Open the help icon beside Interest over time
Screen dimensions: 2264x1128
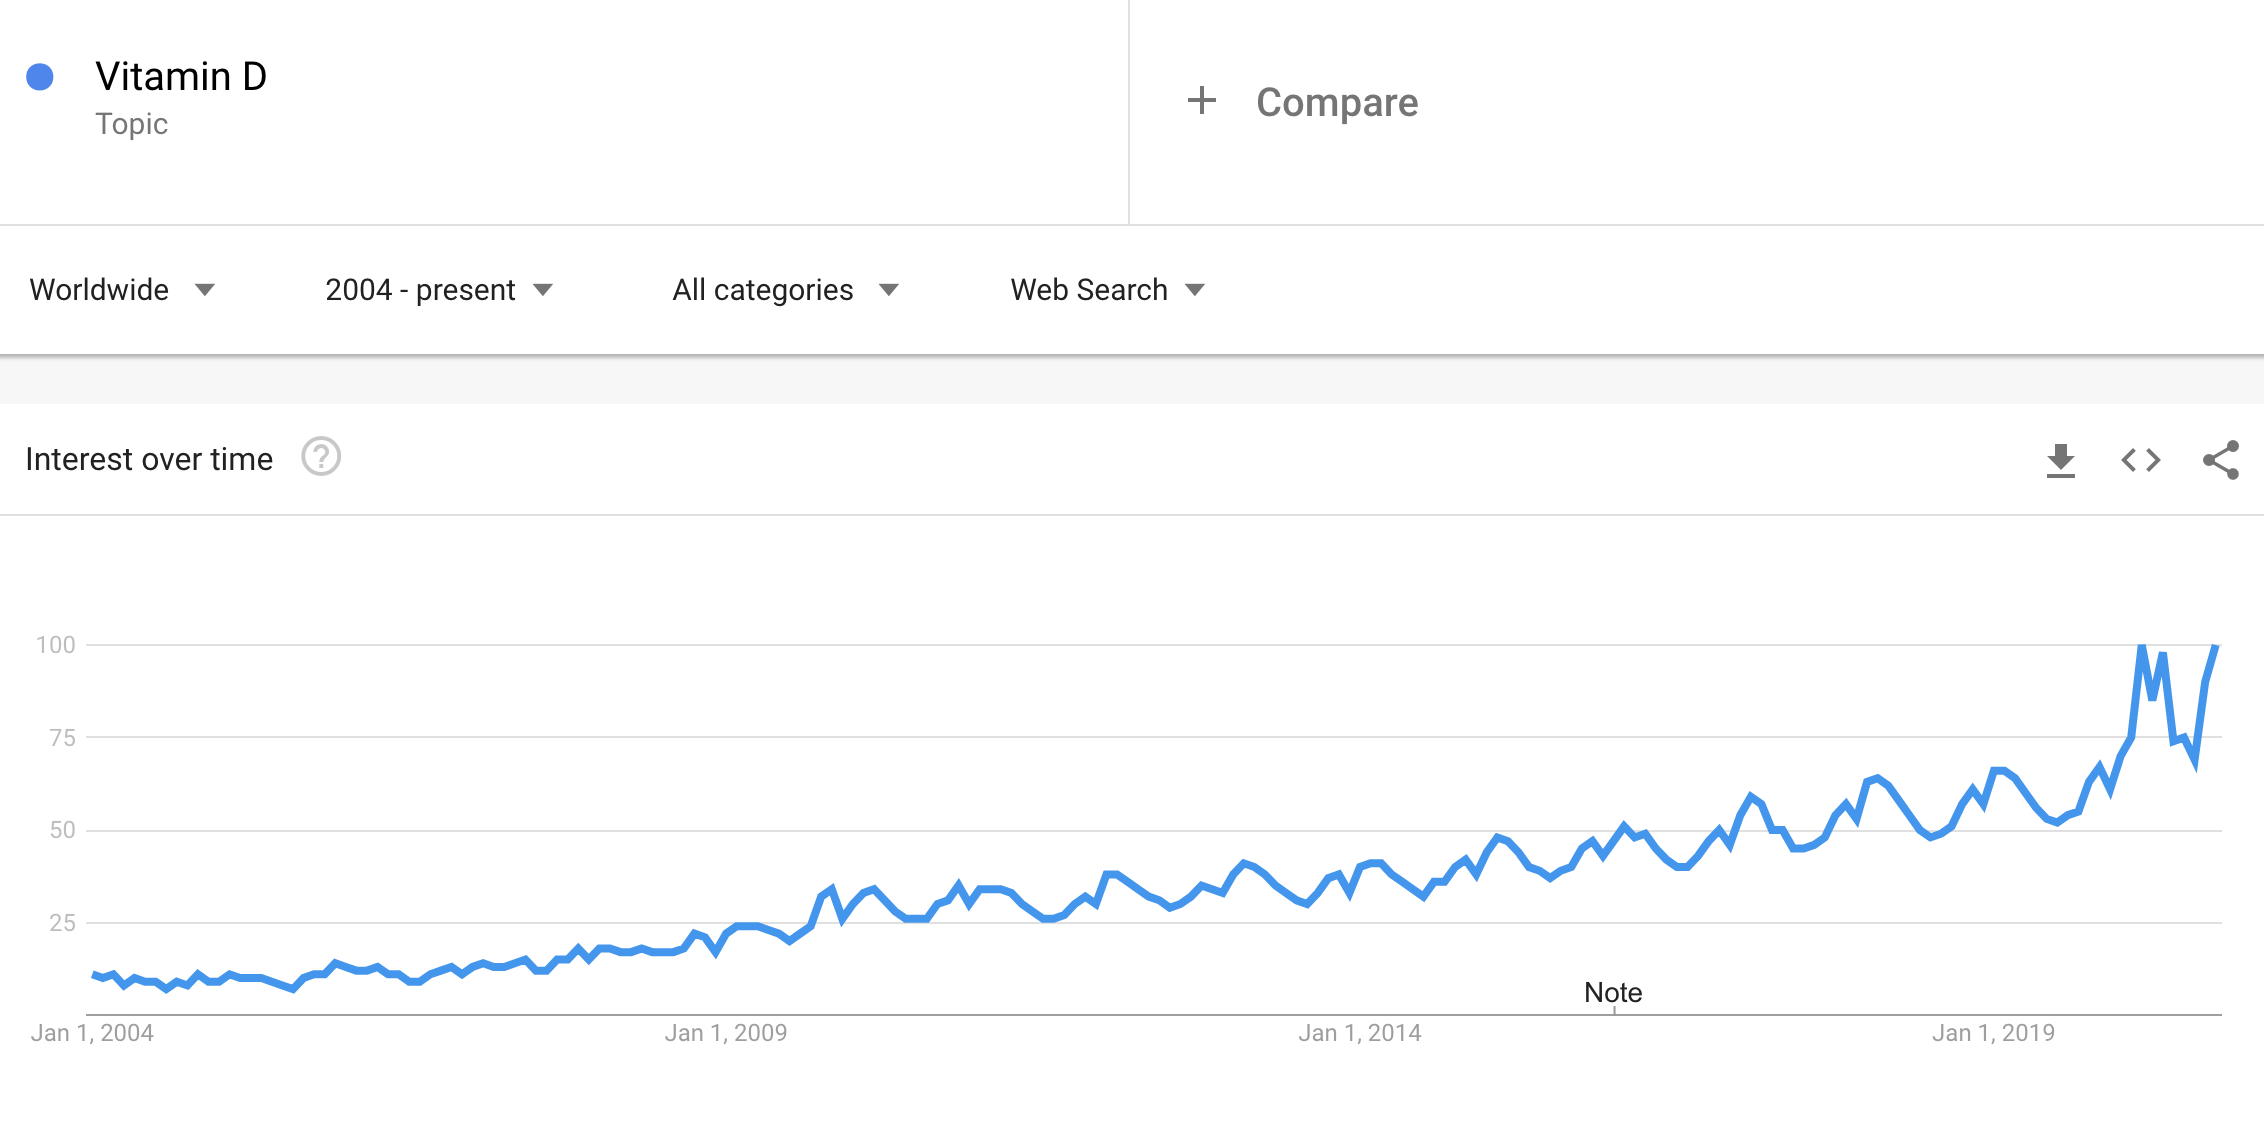[x=321, y=457]
